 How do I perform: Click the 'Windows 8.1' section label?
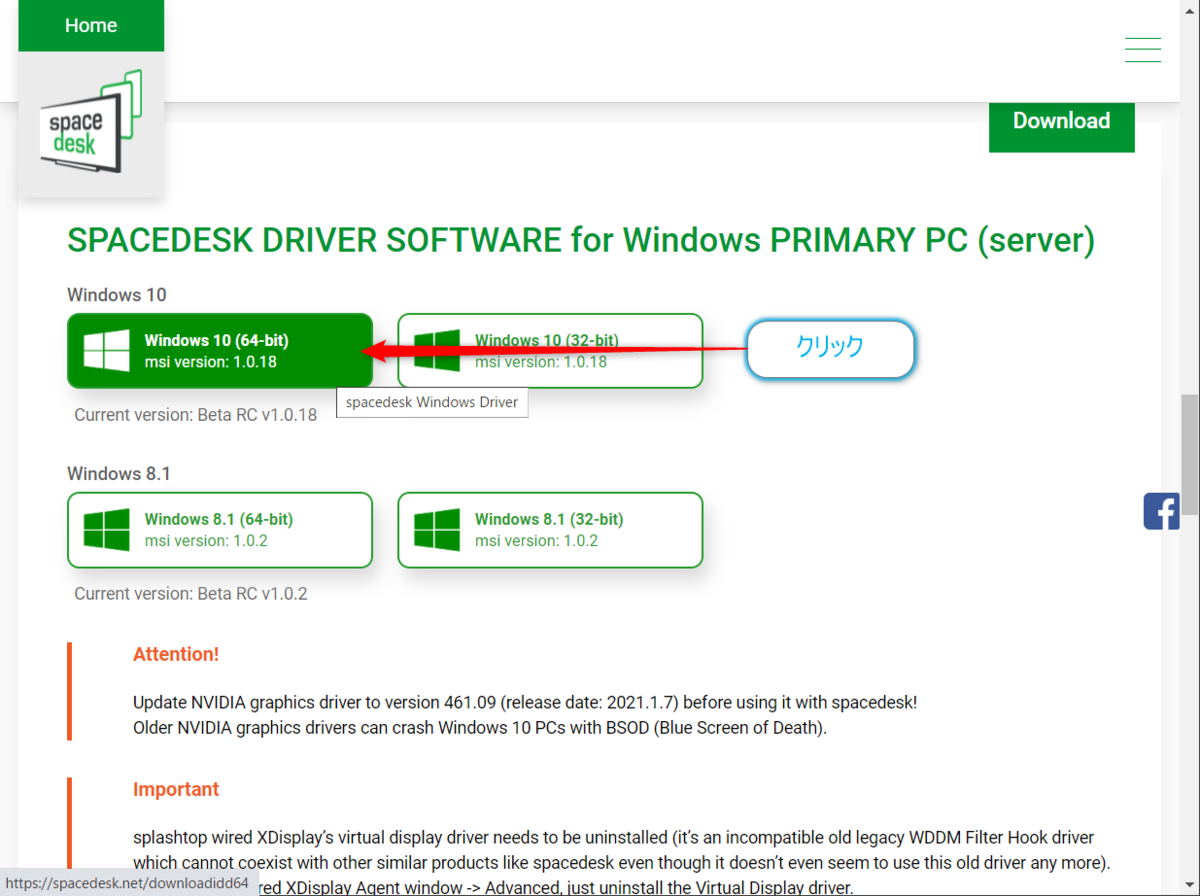point(118,473)
